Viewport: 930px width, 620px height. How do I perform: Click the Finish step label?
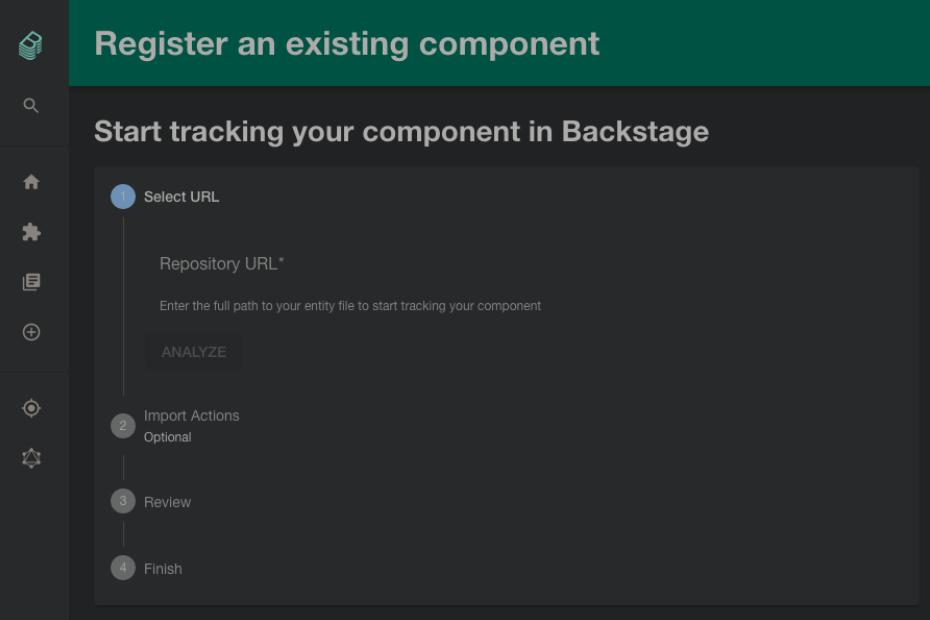coord(163,568)
